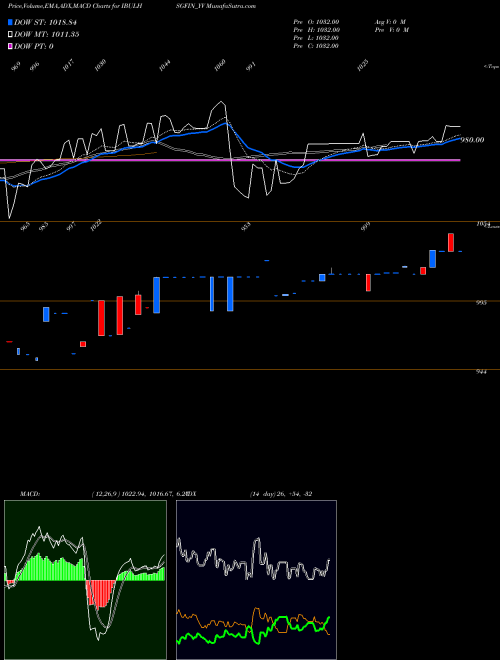Click the 980.00 price label on EMA chart

point(473,140)
